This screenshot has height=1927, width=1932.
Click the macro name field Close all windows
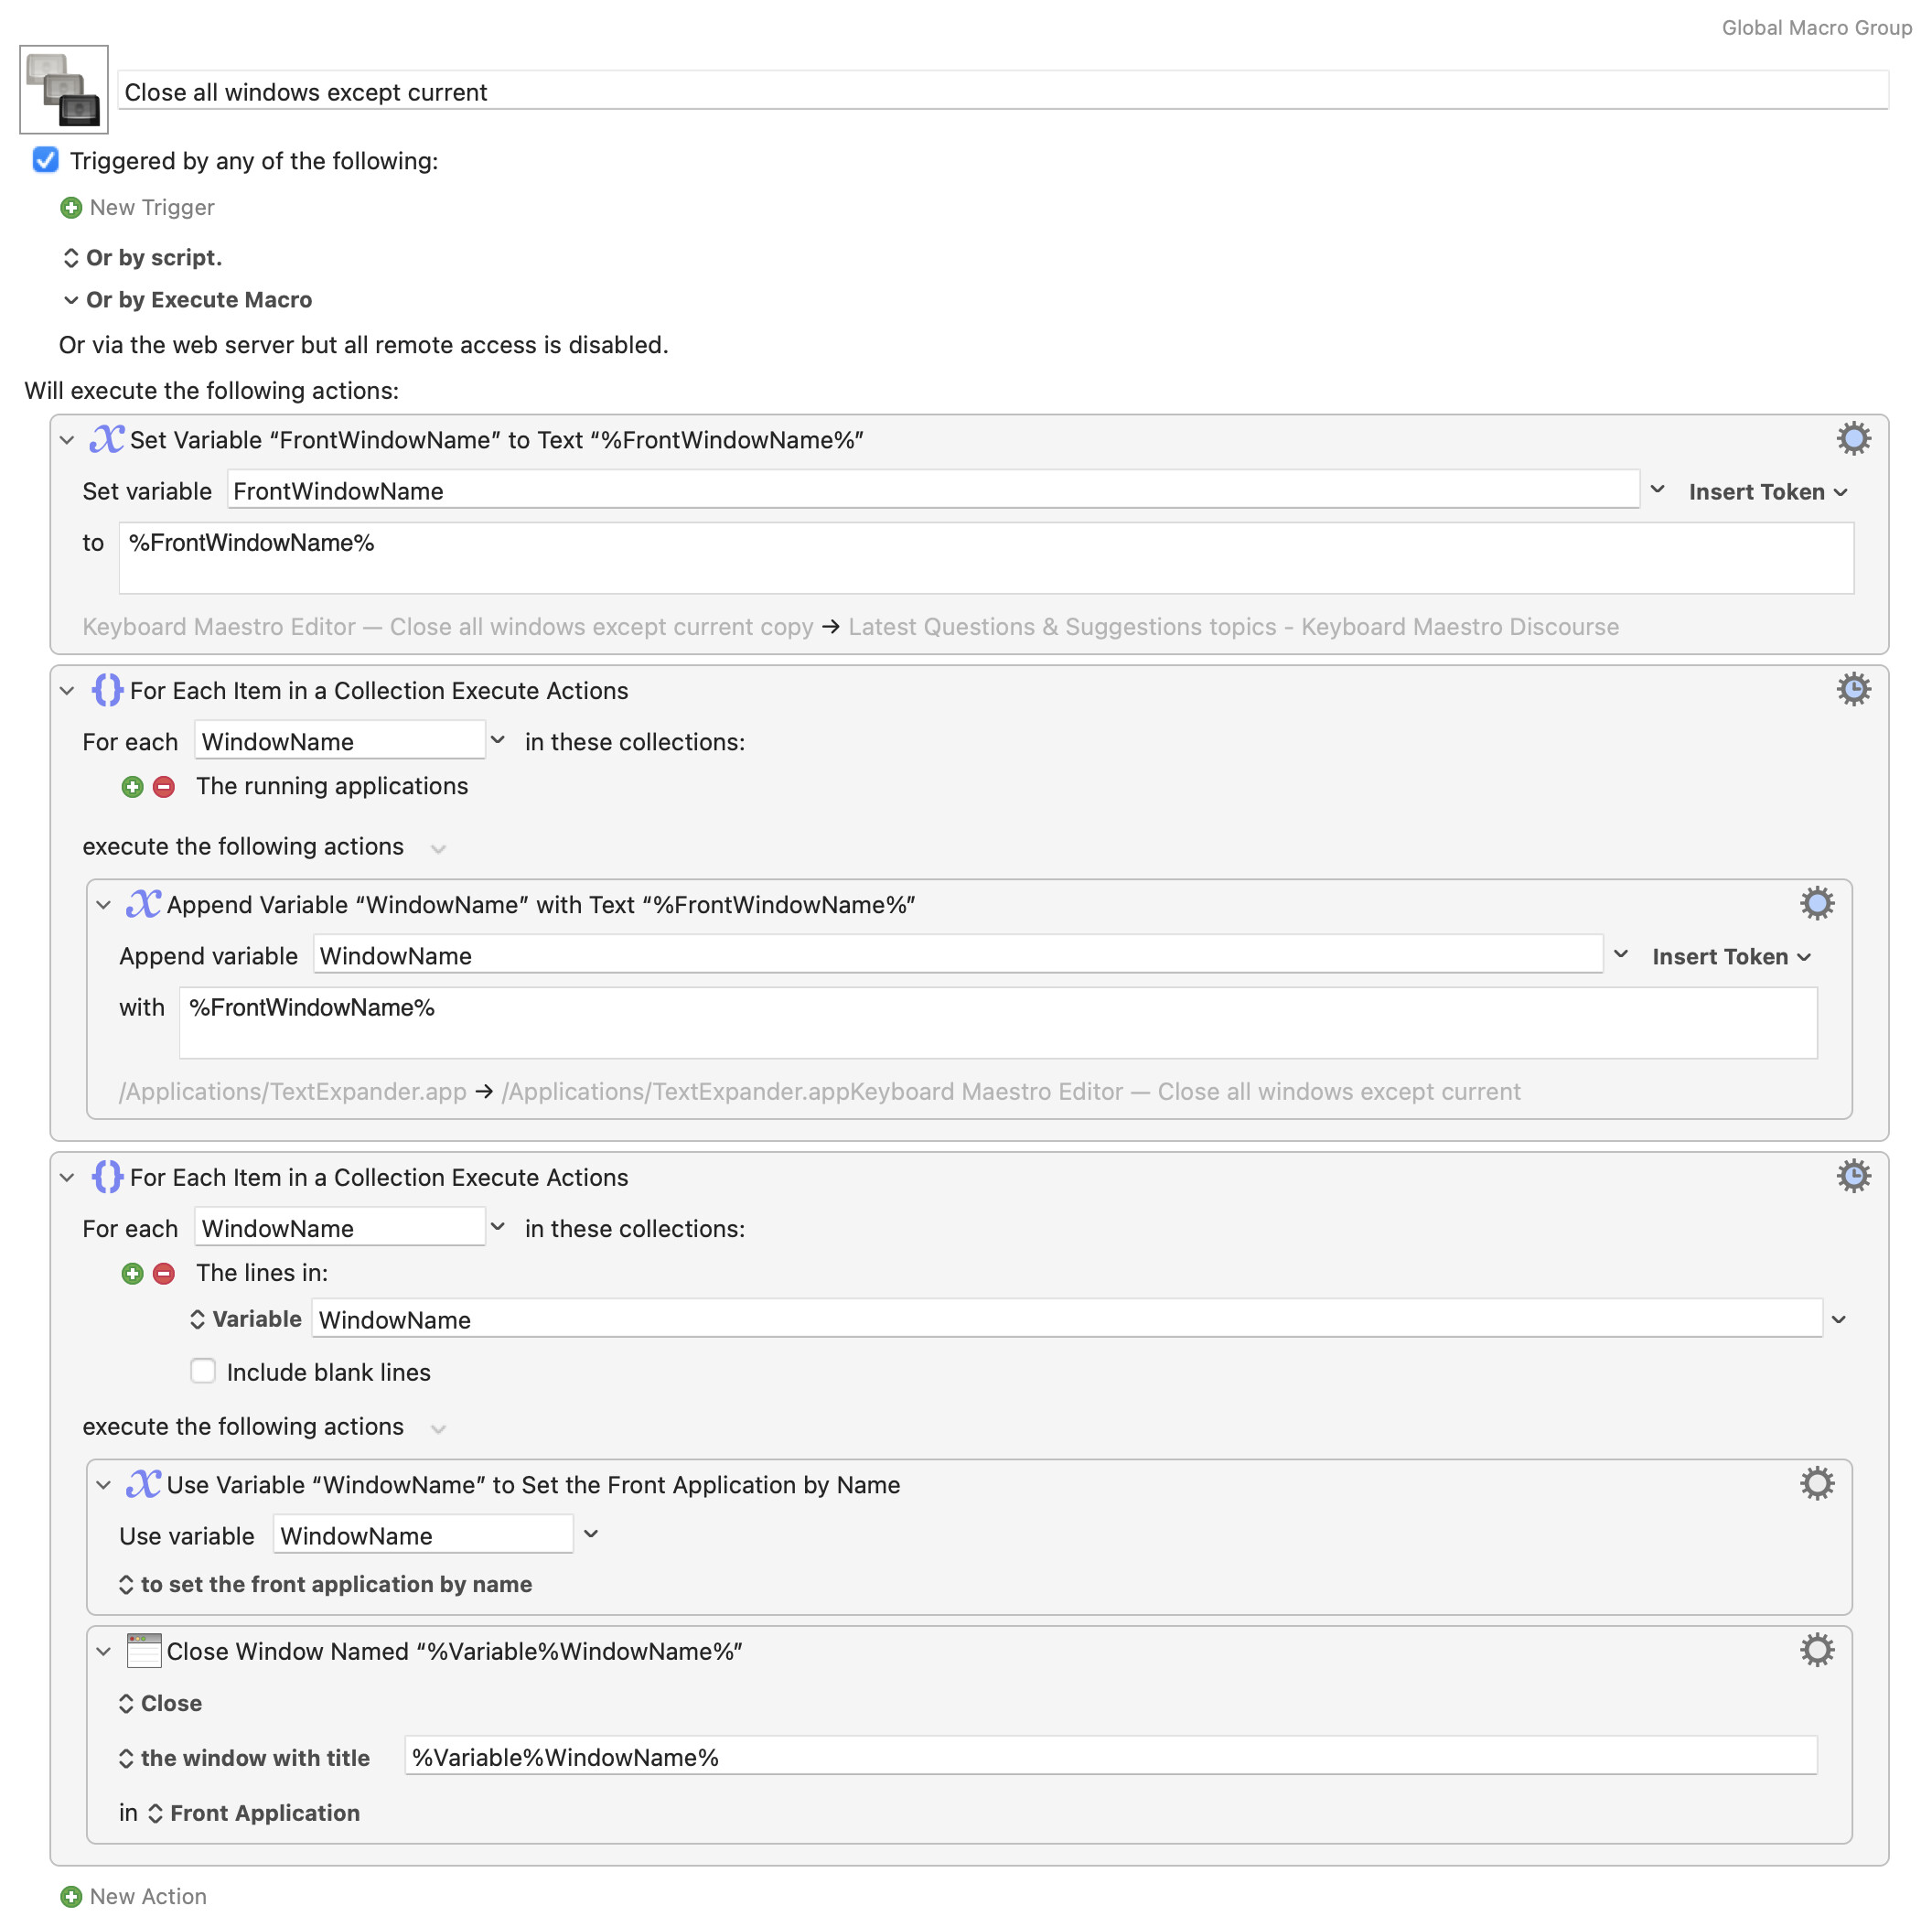point(1002,91)
